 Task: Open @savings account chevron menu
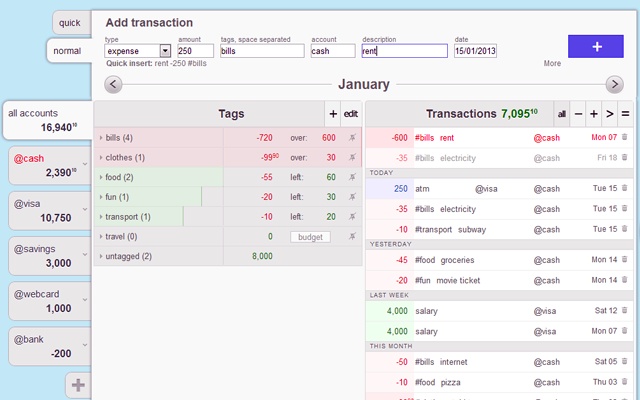85,254
